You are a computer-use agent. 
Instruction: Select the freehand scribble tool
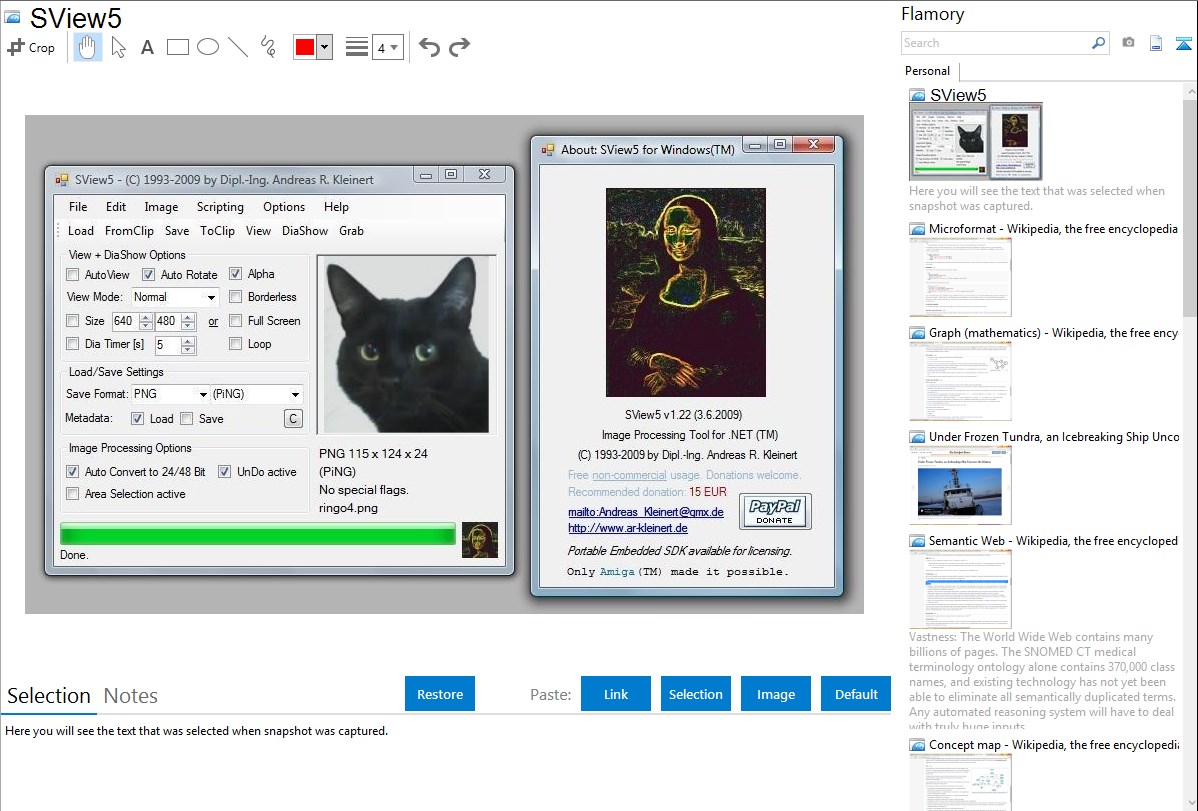[268, 47]
